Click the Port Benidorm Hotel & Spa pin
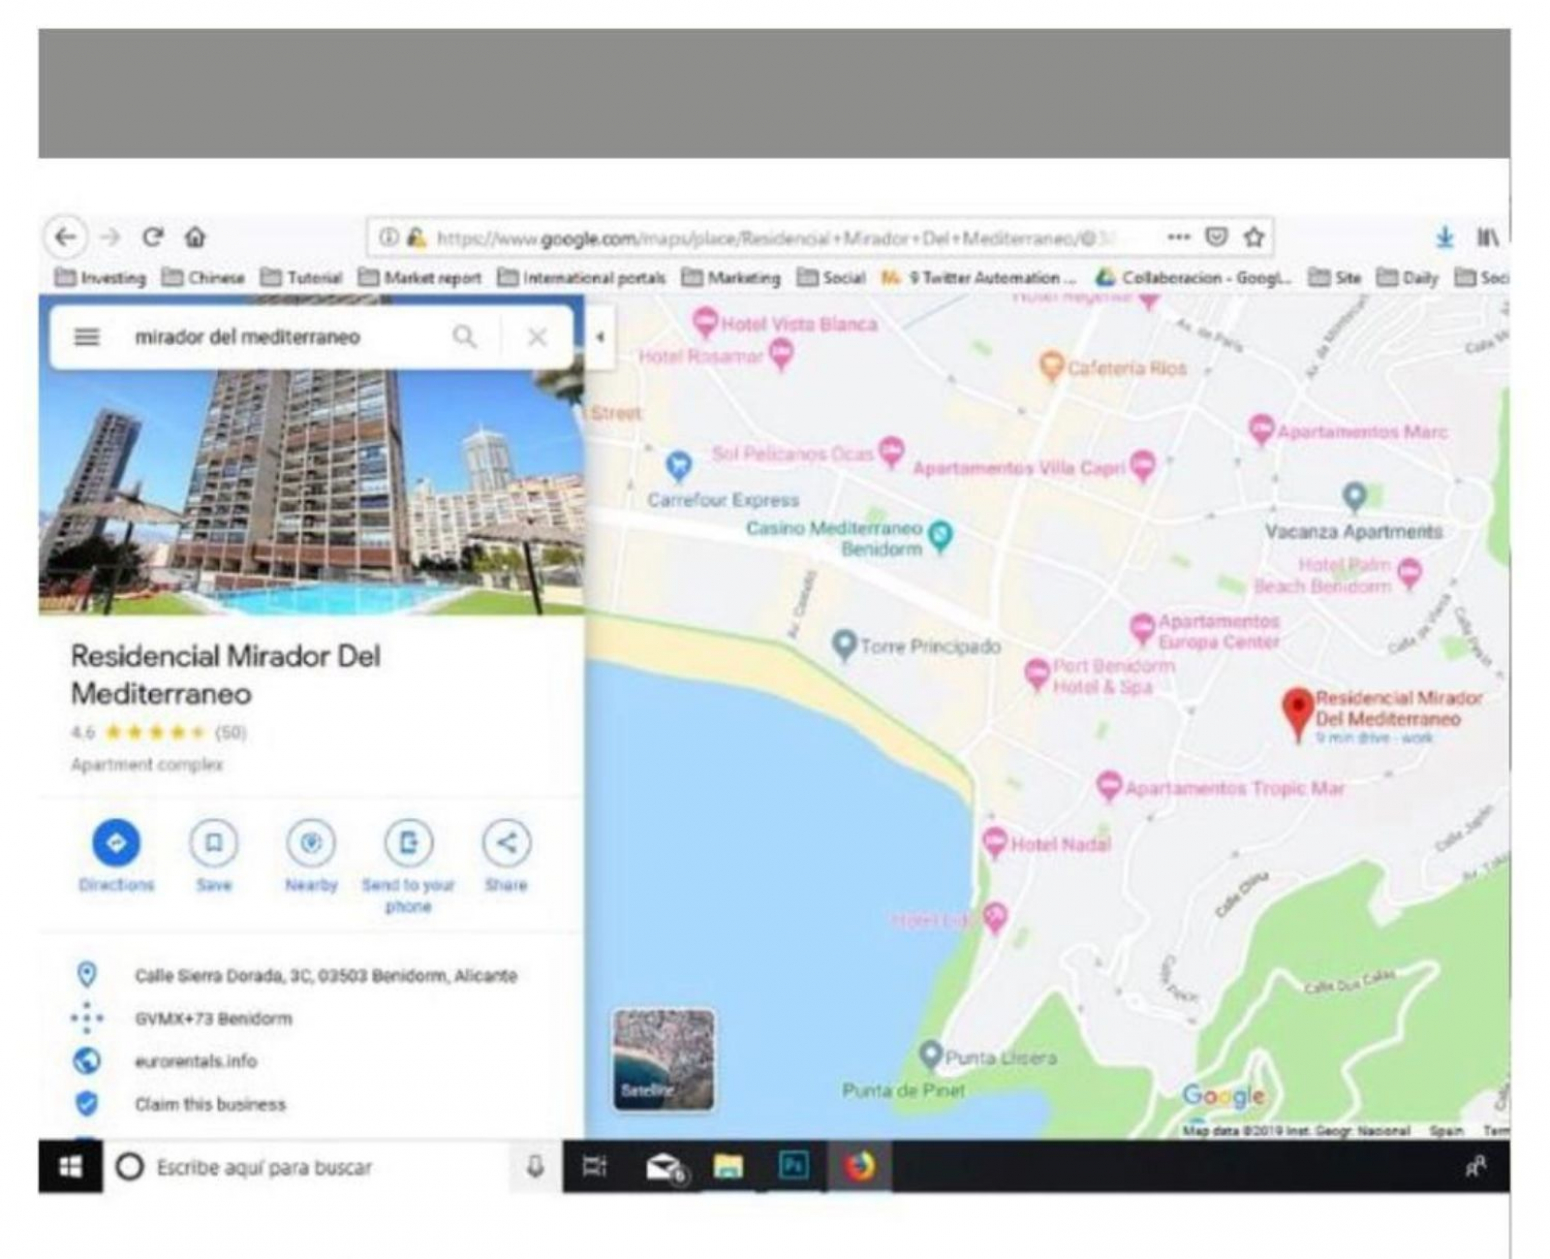This screenshot has height=1259, width=1550. tap(1038, 674)
